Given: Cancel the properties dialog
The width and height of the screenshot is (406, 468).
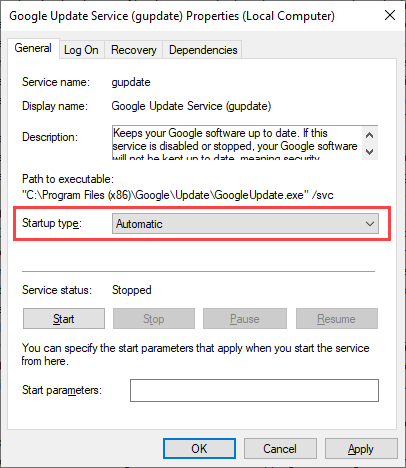Looking at the screenshot, I should (280, 449).
